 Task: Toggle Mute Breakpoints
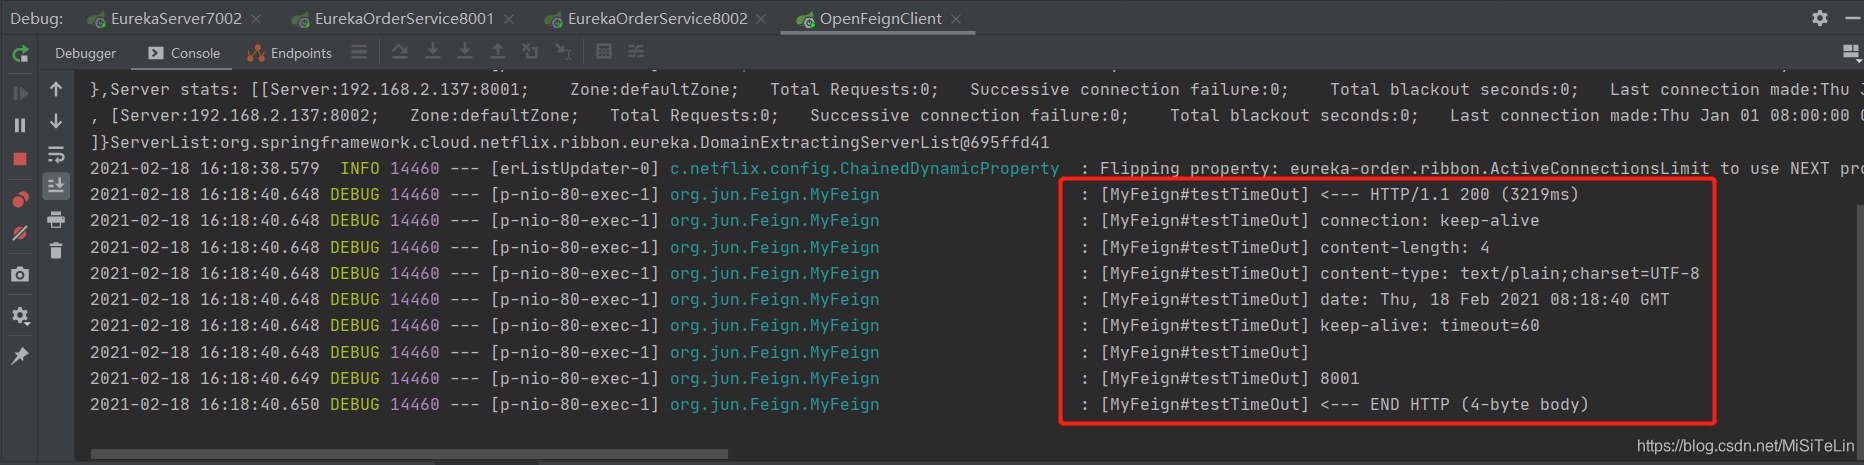pos(20,233)
